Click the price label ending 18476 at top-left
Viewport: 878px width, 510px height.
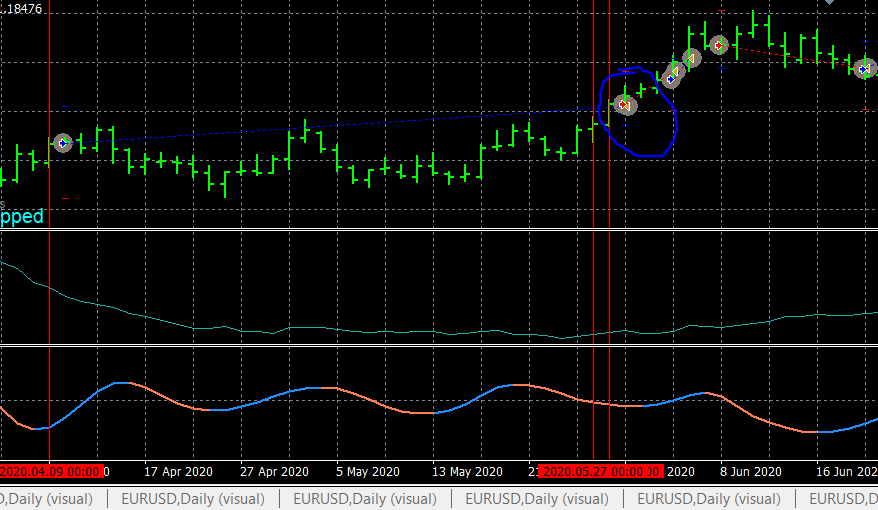tap(21, 9)
